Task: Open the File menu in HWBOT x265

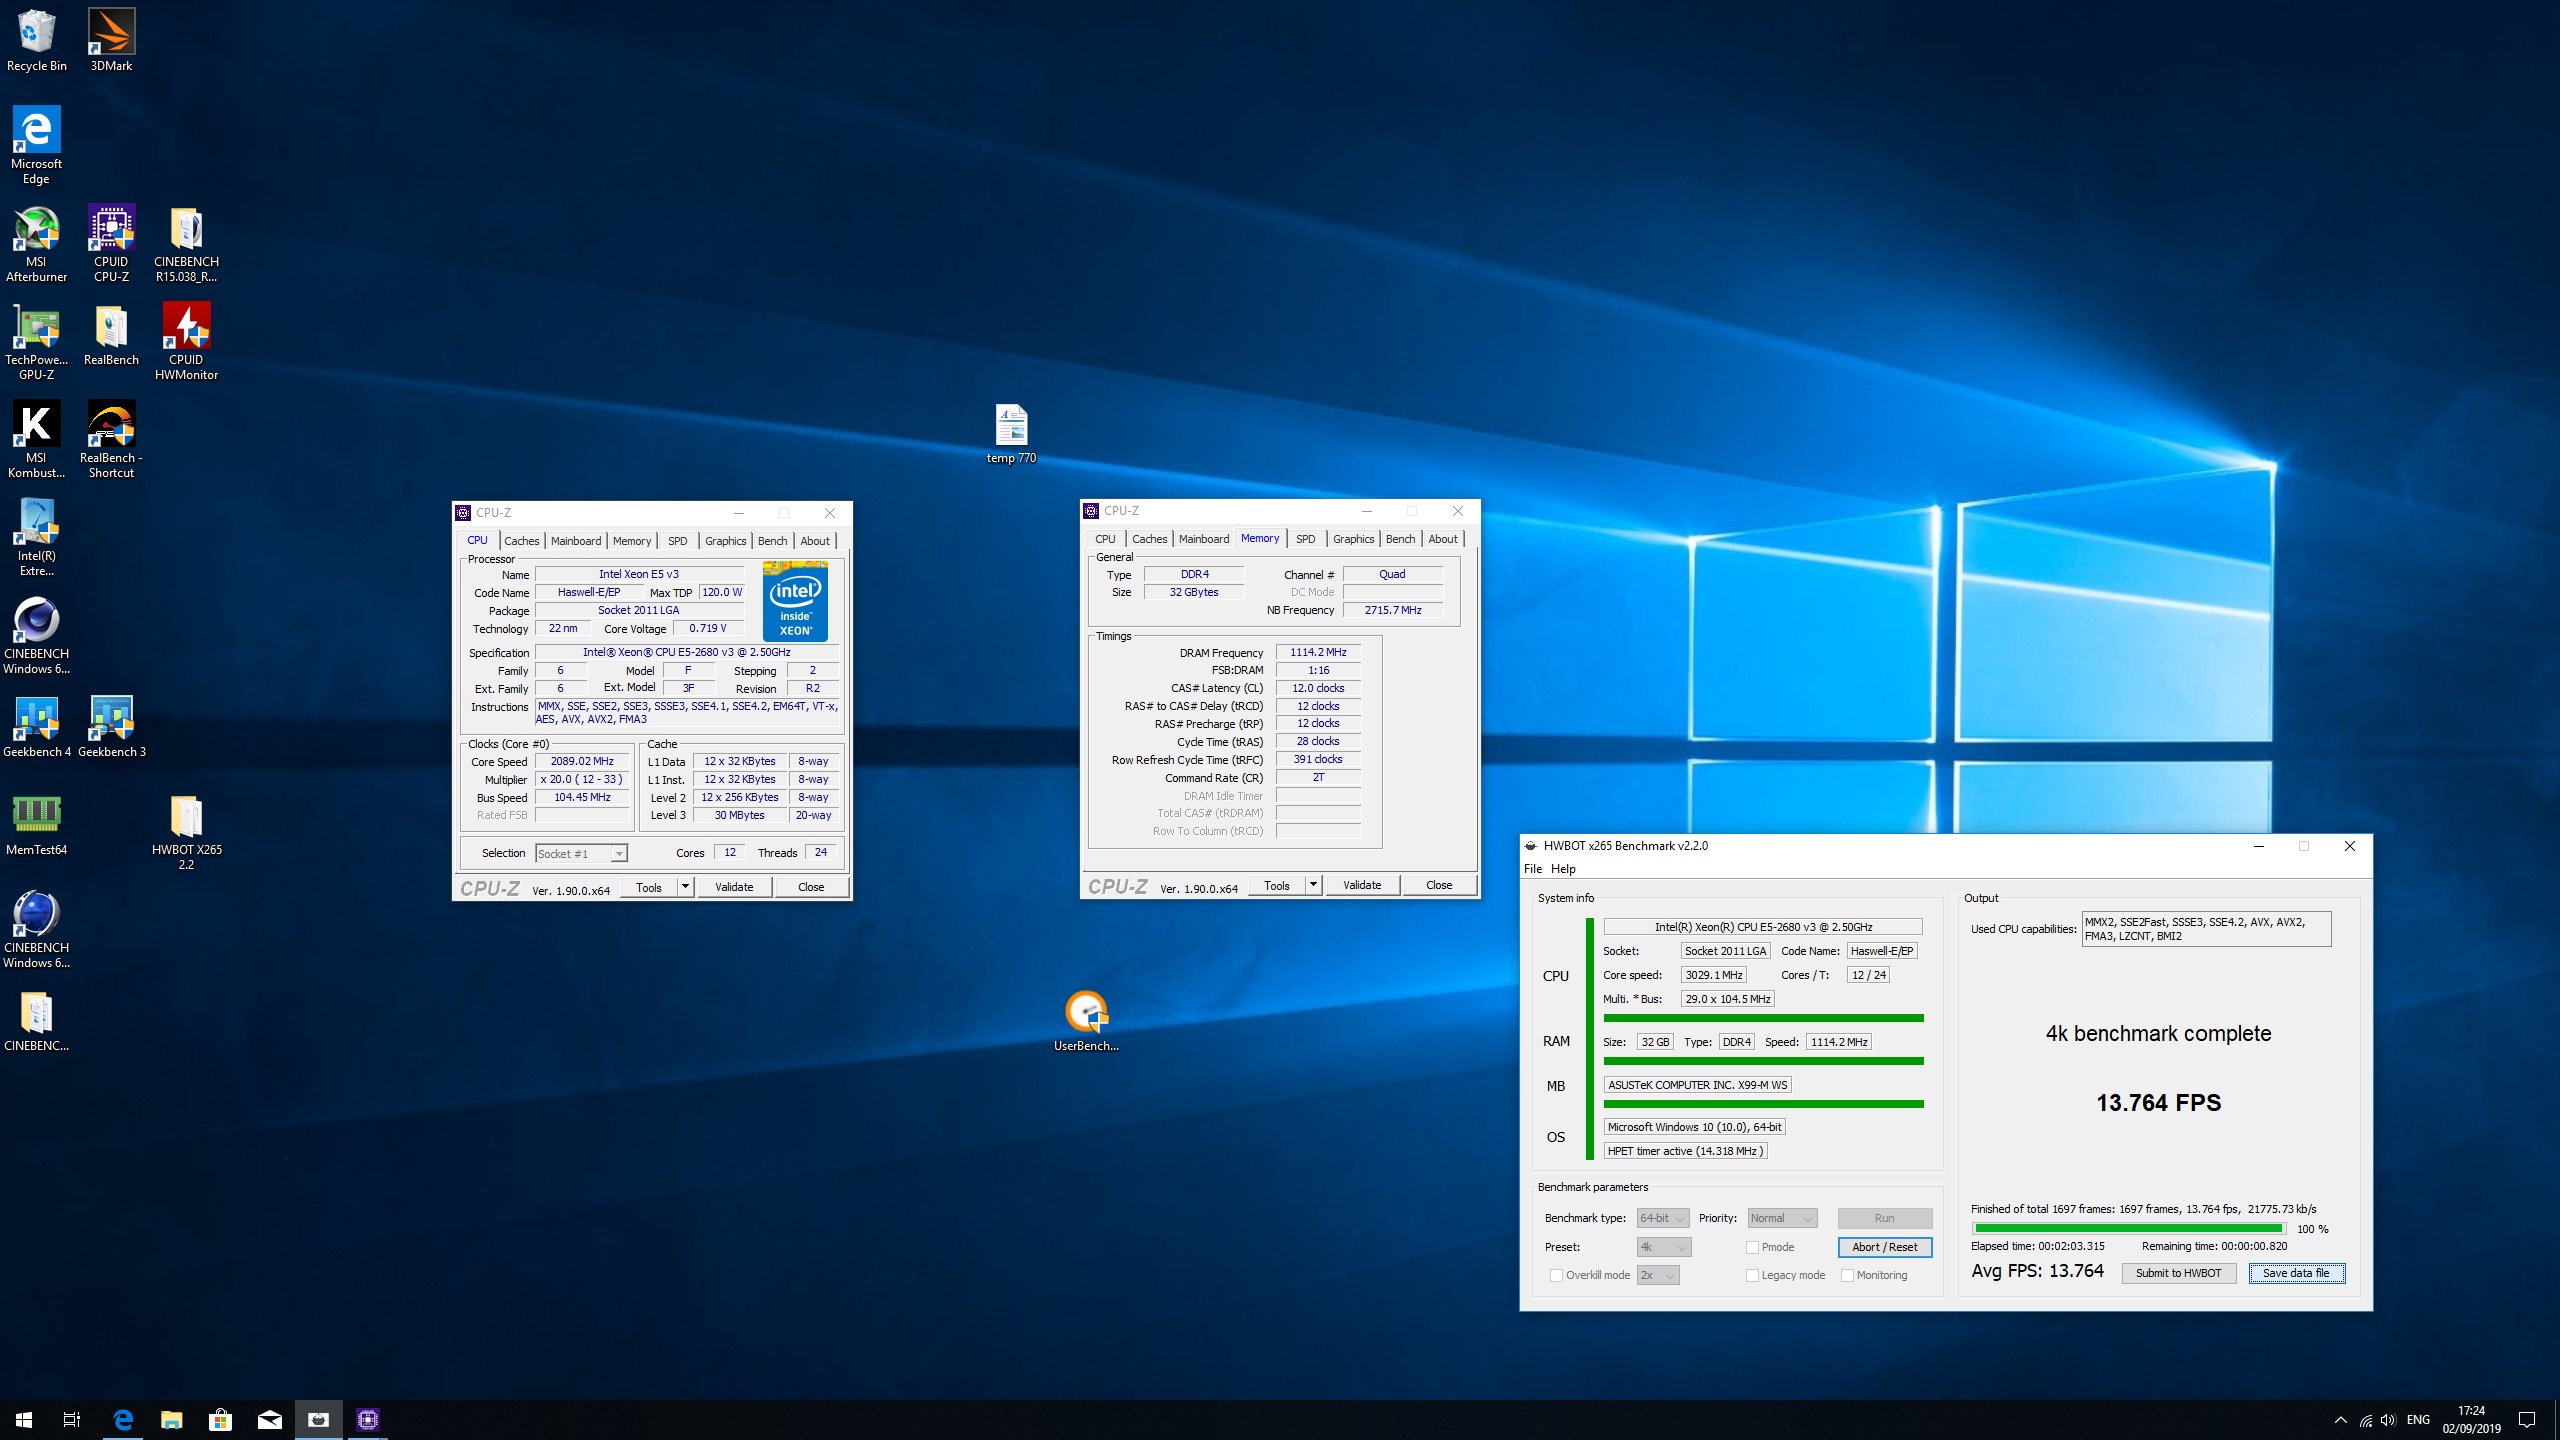Action: point(1532,869)
